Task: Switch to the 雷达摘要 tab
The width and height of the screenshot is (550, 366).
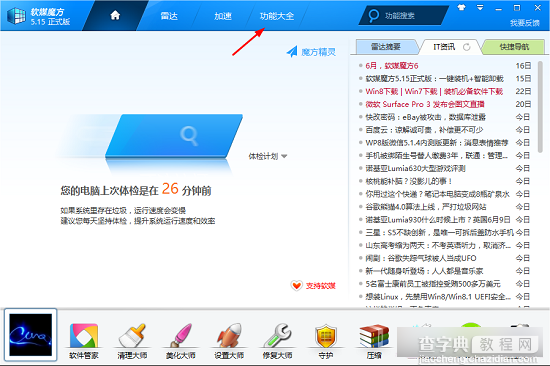Action: pyautogui.click(x=386, y=47)
